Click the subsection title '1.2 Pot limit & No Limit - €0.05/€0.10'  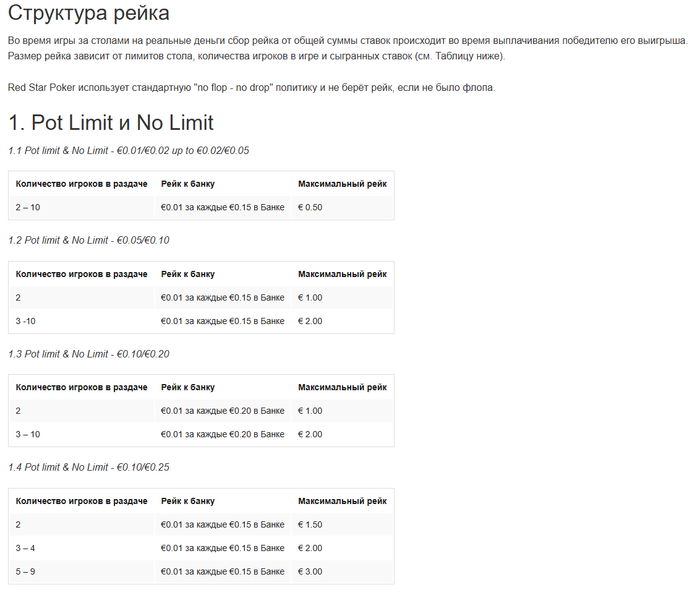click(89, 240)
